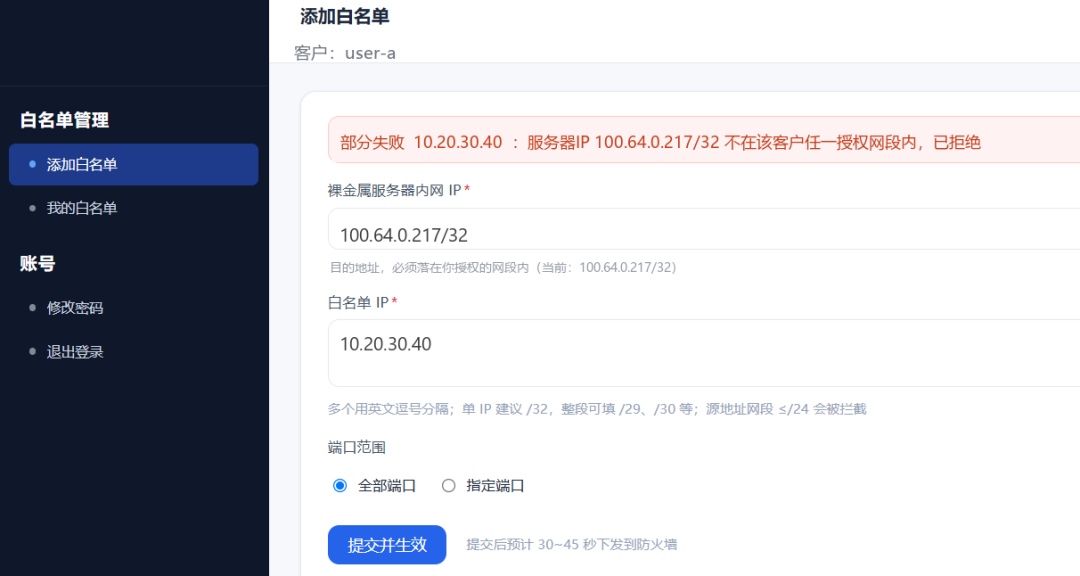
Task: Click the 账号 sidebar heading
Action: click(x=38, y=264)
